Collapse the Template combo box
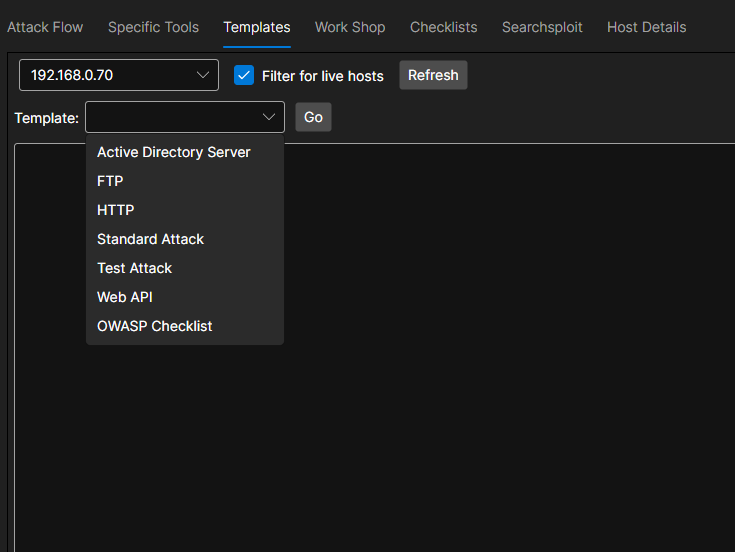 point(269,117)
